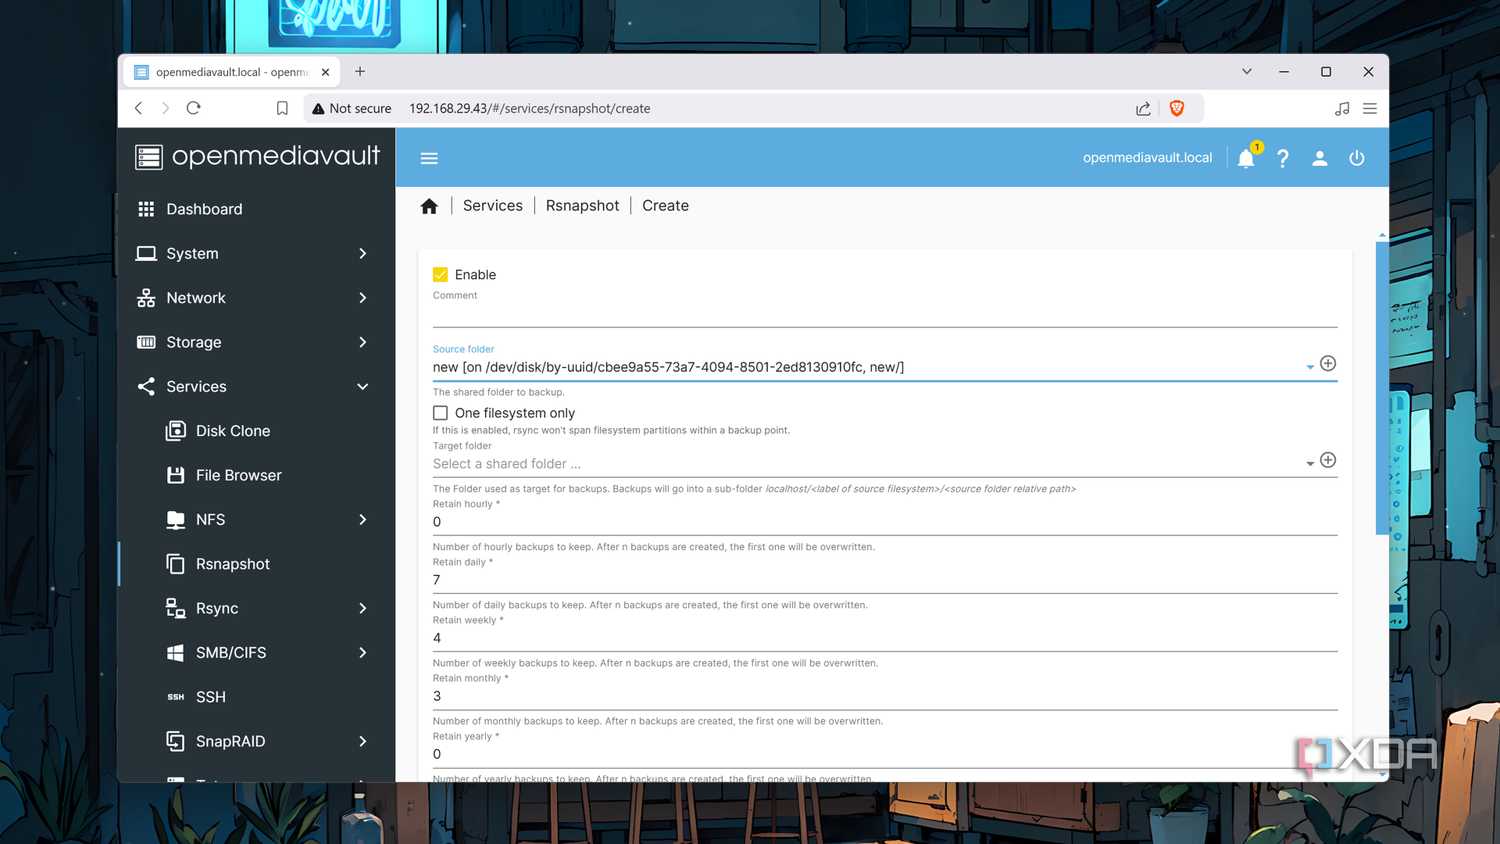This screenshot has height=844, width=1500.
Task: Click the Retain weekly field
Action: click(x=885, y=638)
